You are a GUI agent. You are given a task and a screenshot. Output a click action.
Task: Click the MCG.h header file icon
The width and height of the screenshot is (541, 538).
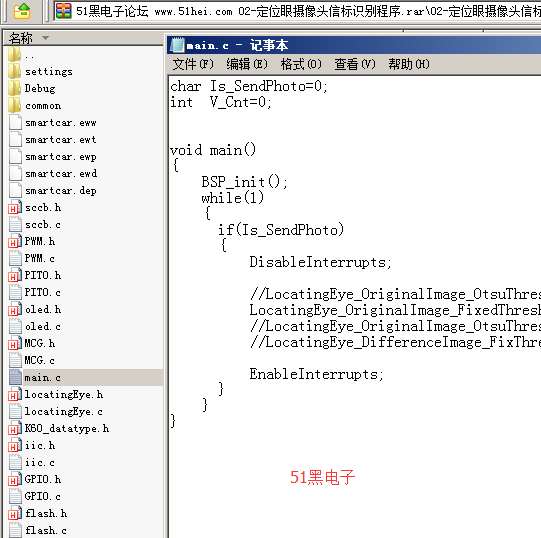(x=15, y=343)
